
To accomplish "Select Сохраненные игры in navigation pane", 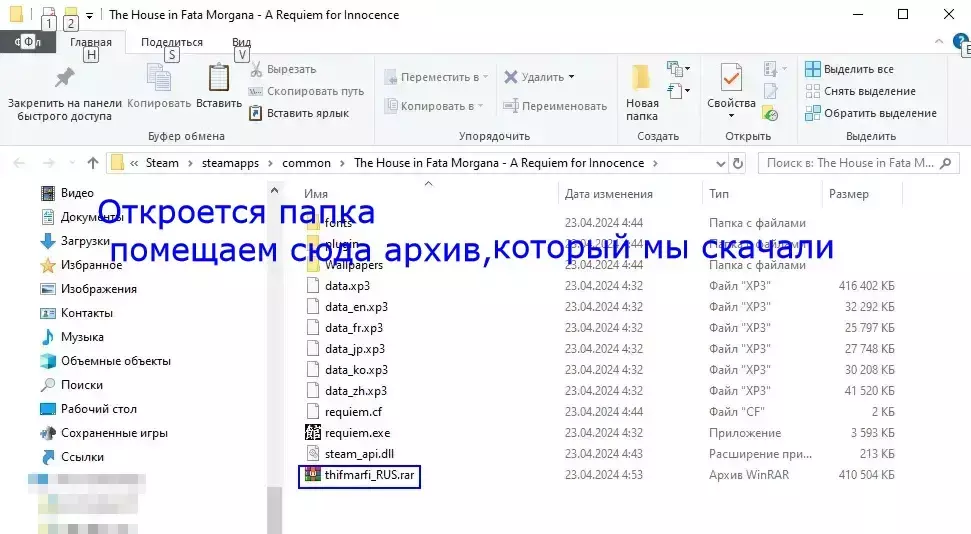I will (104, 433).
